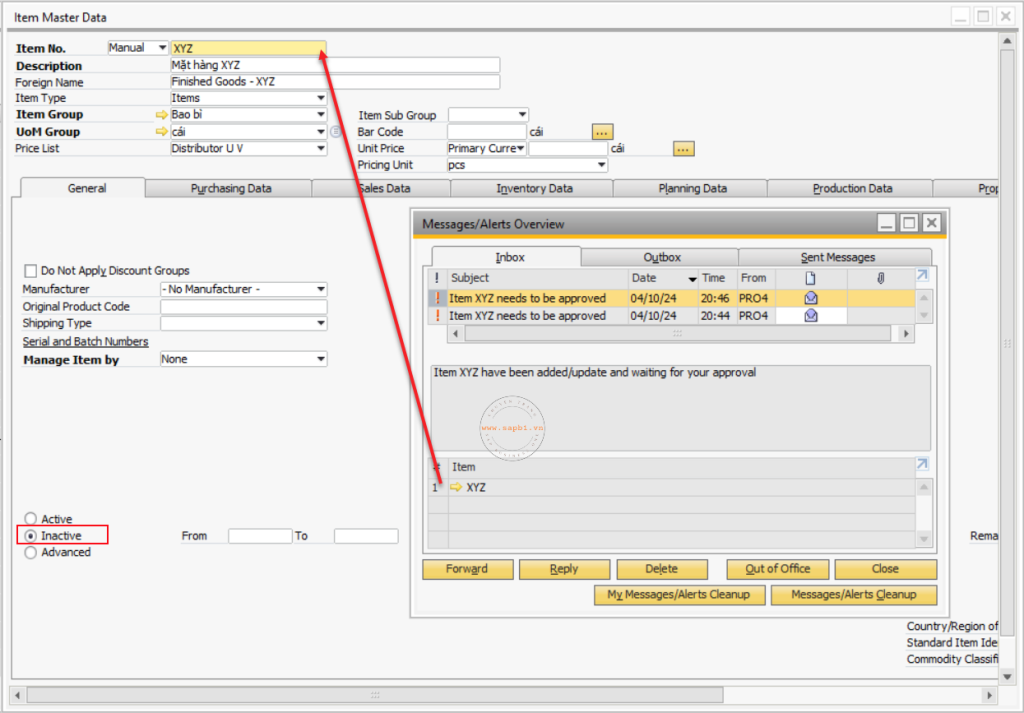Click the UoM Group yellow link arrow
Image resolution: width=1024 pixels, height=713 pixels.
(x=161, y=132)
